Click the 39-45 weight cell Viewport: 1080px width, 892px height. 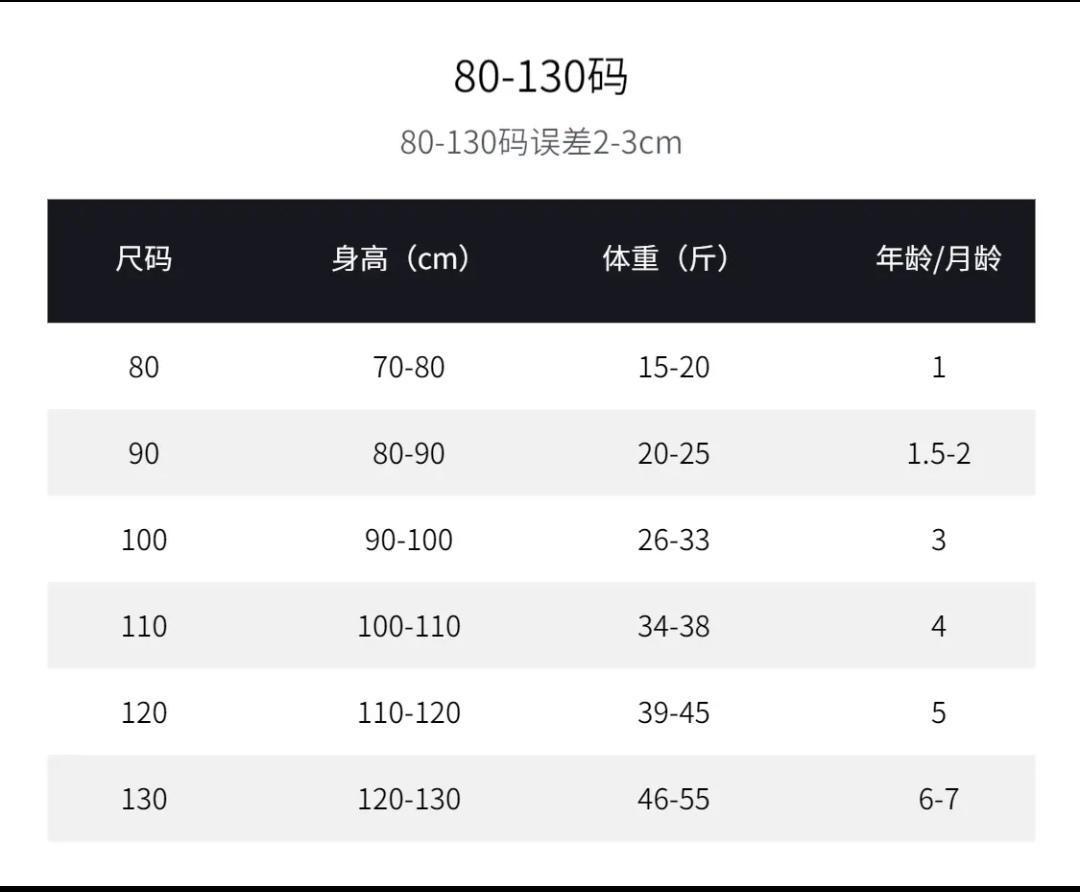coord(673,713)
